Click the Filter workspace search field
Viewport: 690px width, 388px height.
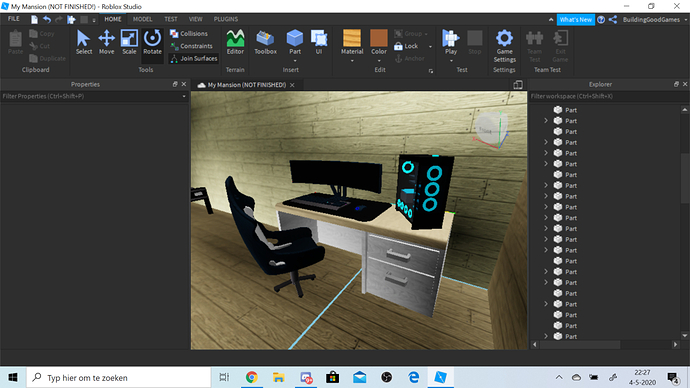[605, 96]
